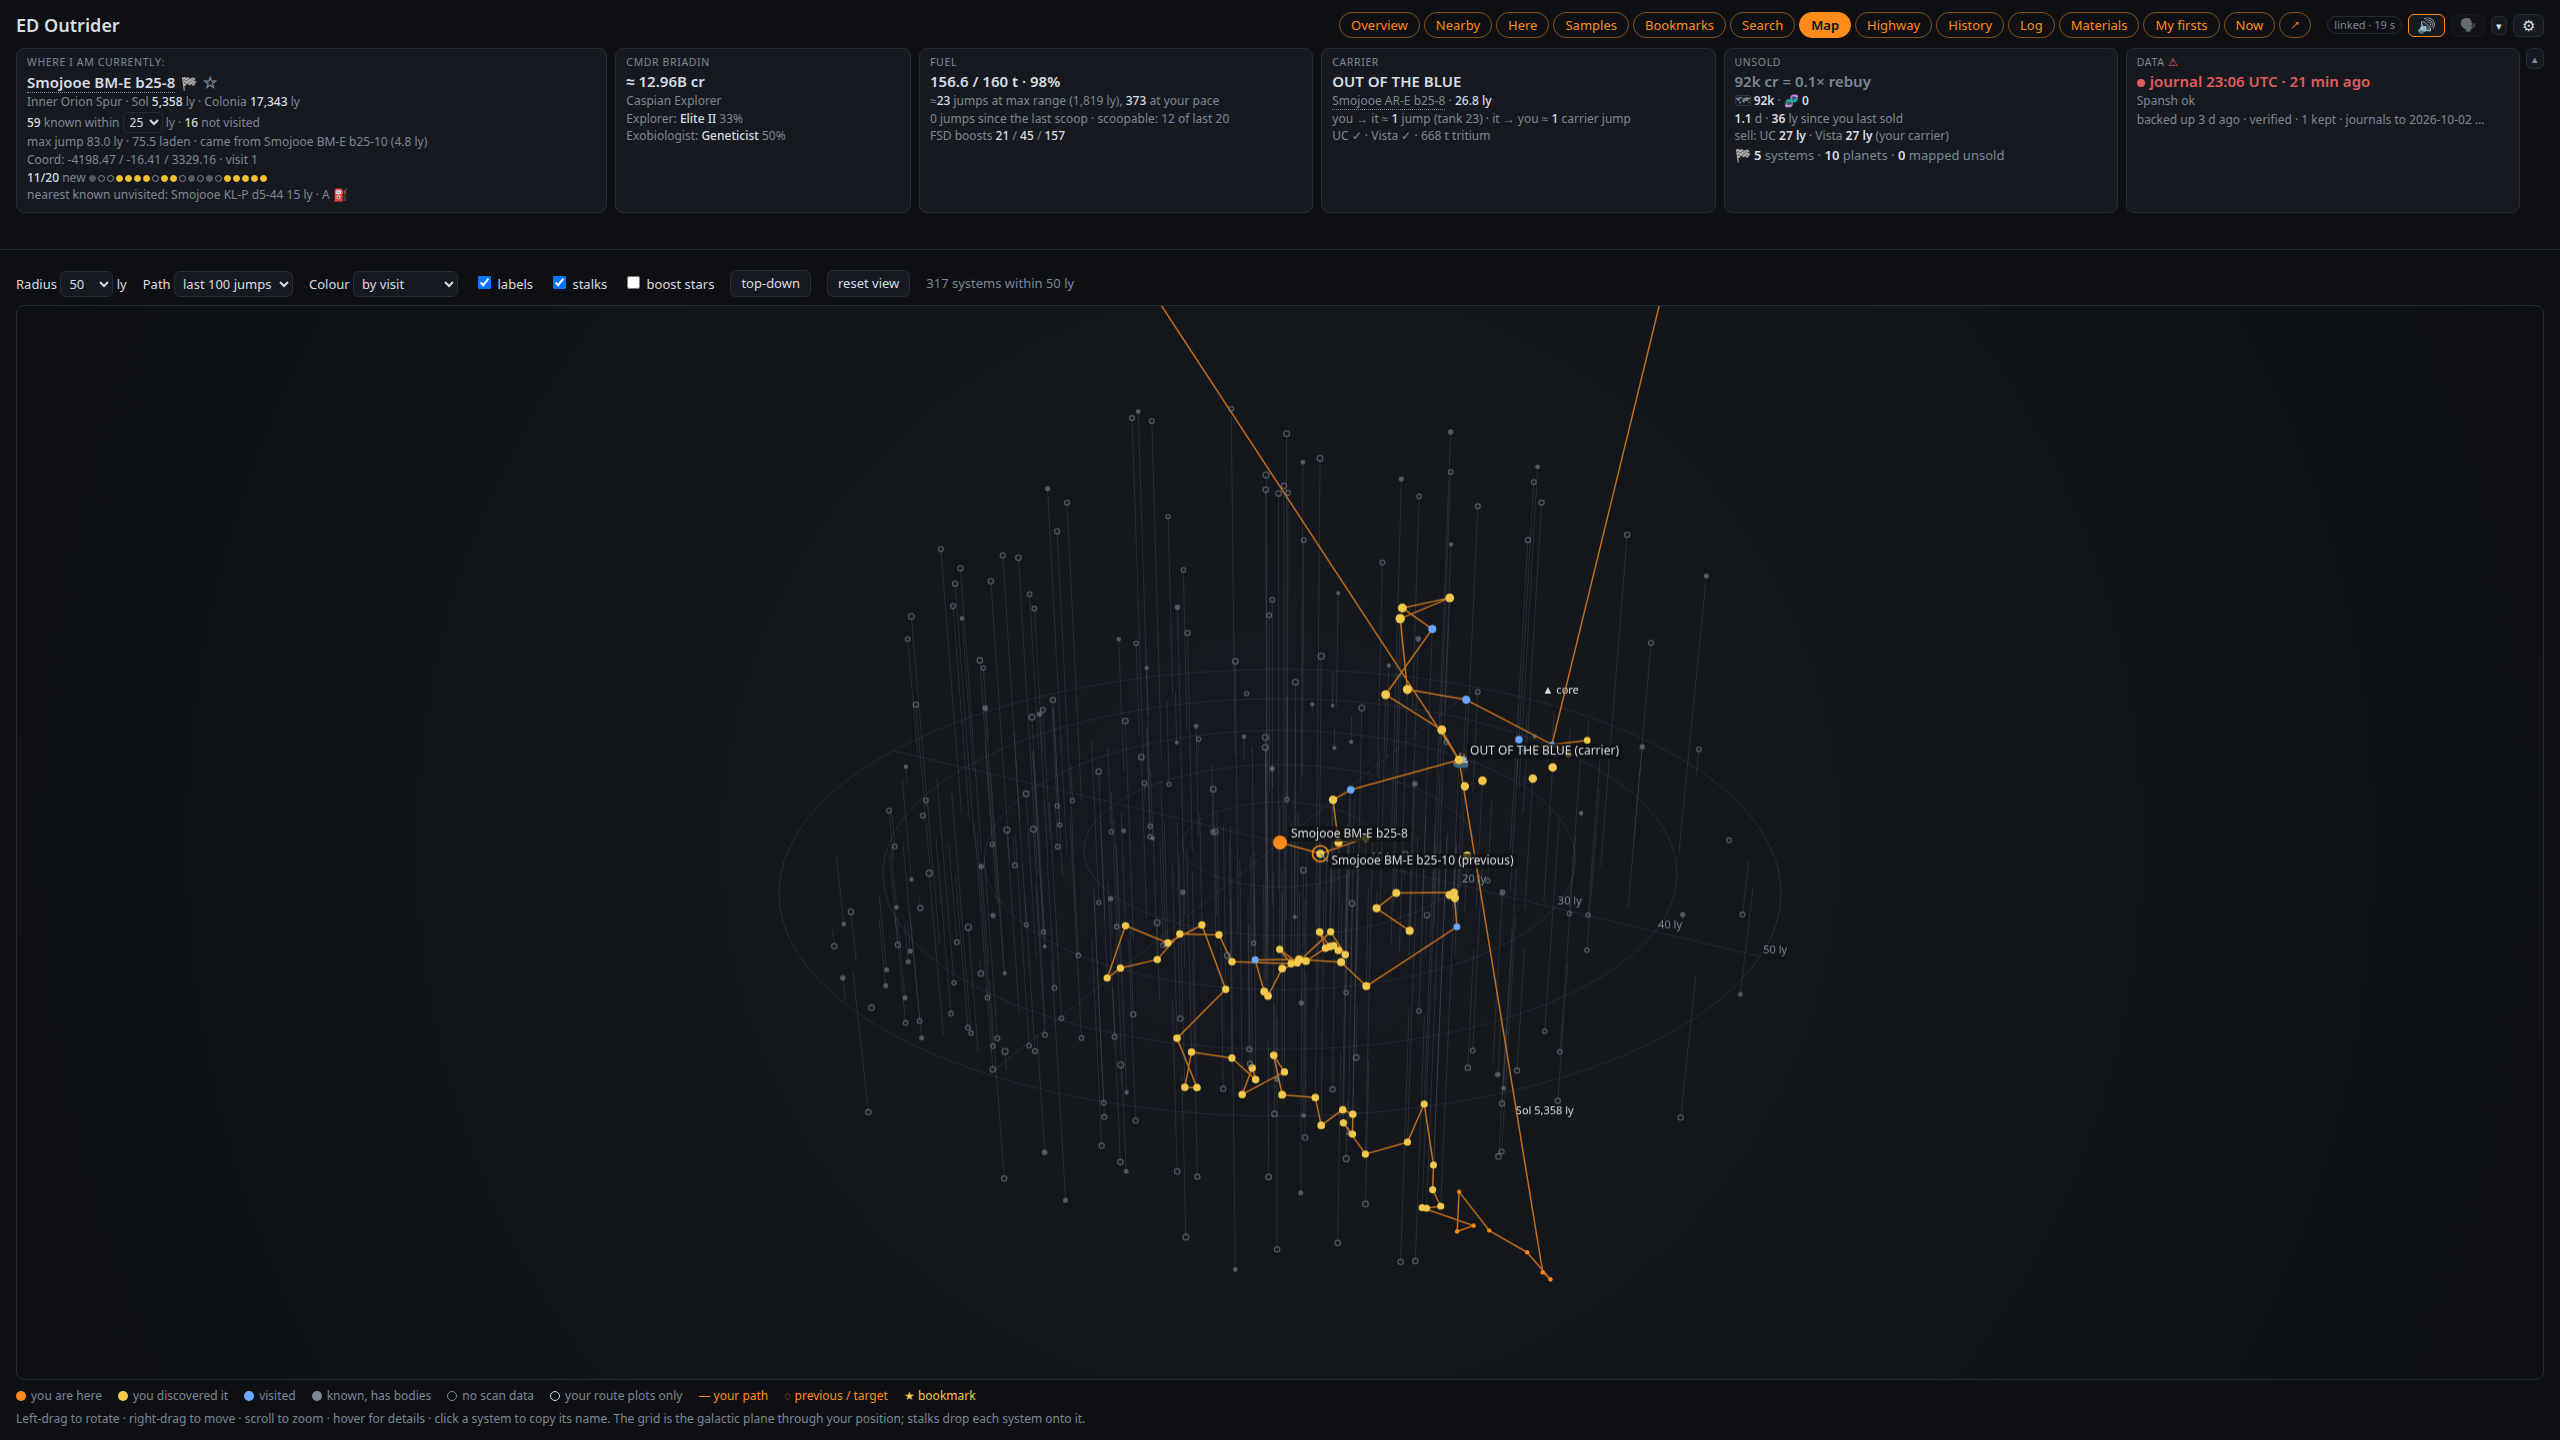This screenshot has height=1440, width=2560.
Task: Click the checkered flag beside system name
Action: 189,82
